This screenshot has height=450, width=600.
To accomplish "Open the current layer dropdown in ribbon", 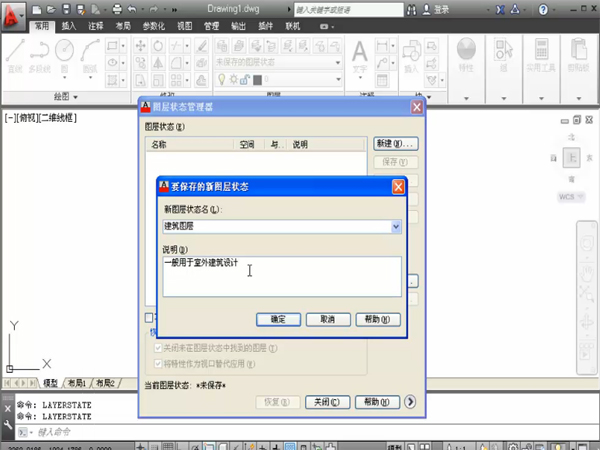I will click(x=338, y=79).
